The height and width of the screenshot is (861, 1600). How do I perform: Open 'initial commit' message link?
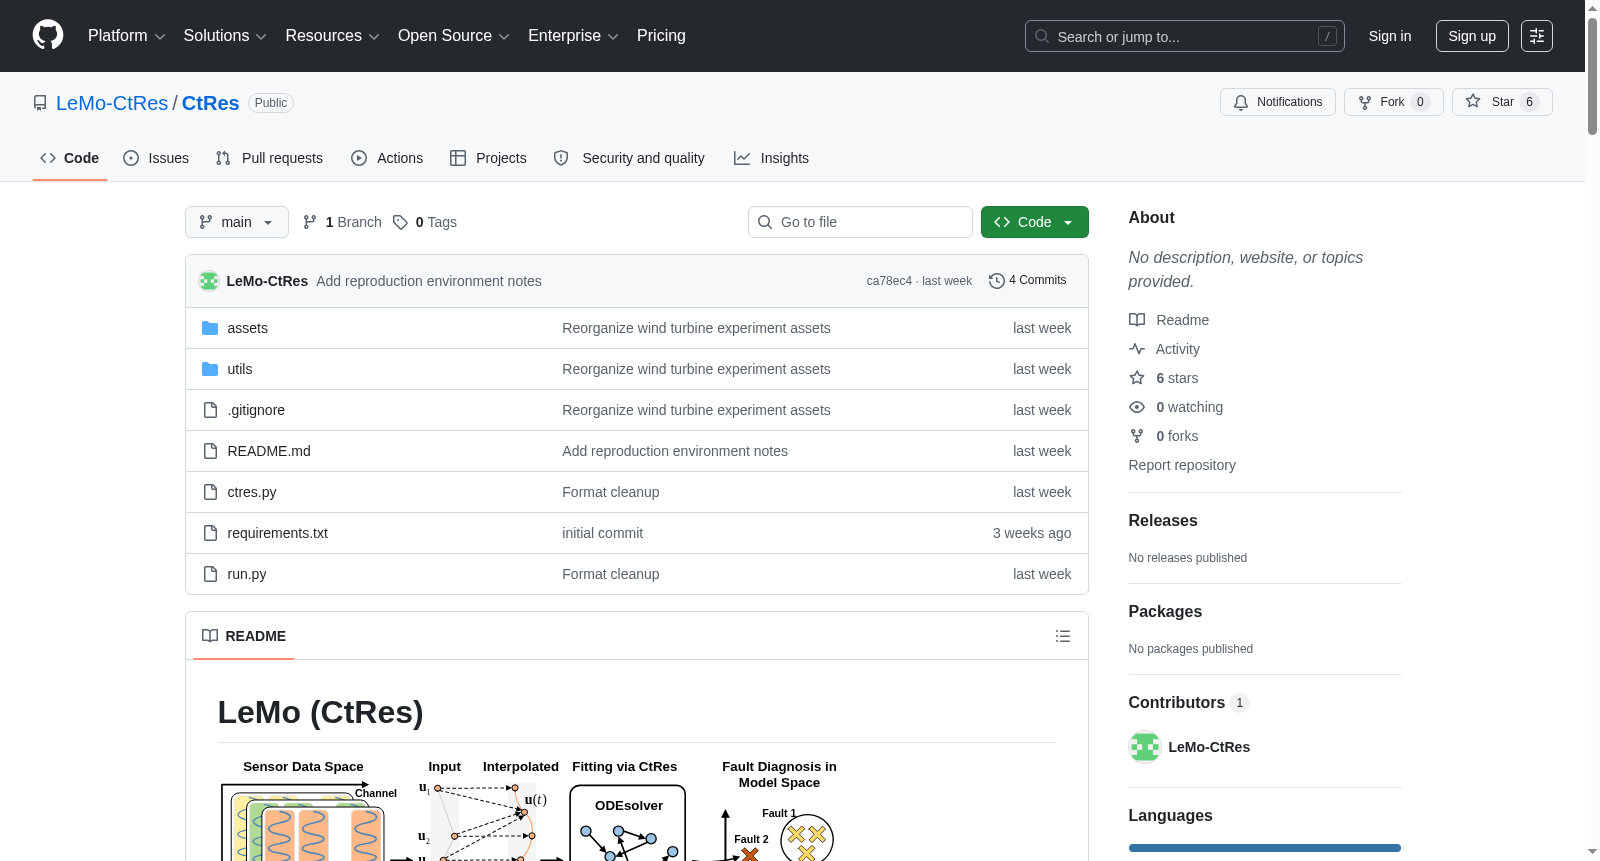pos(602,533)
